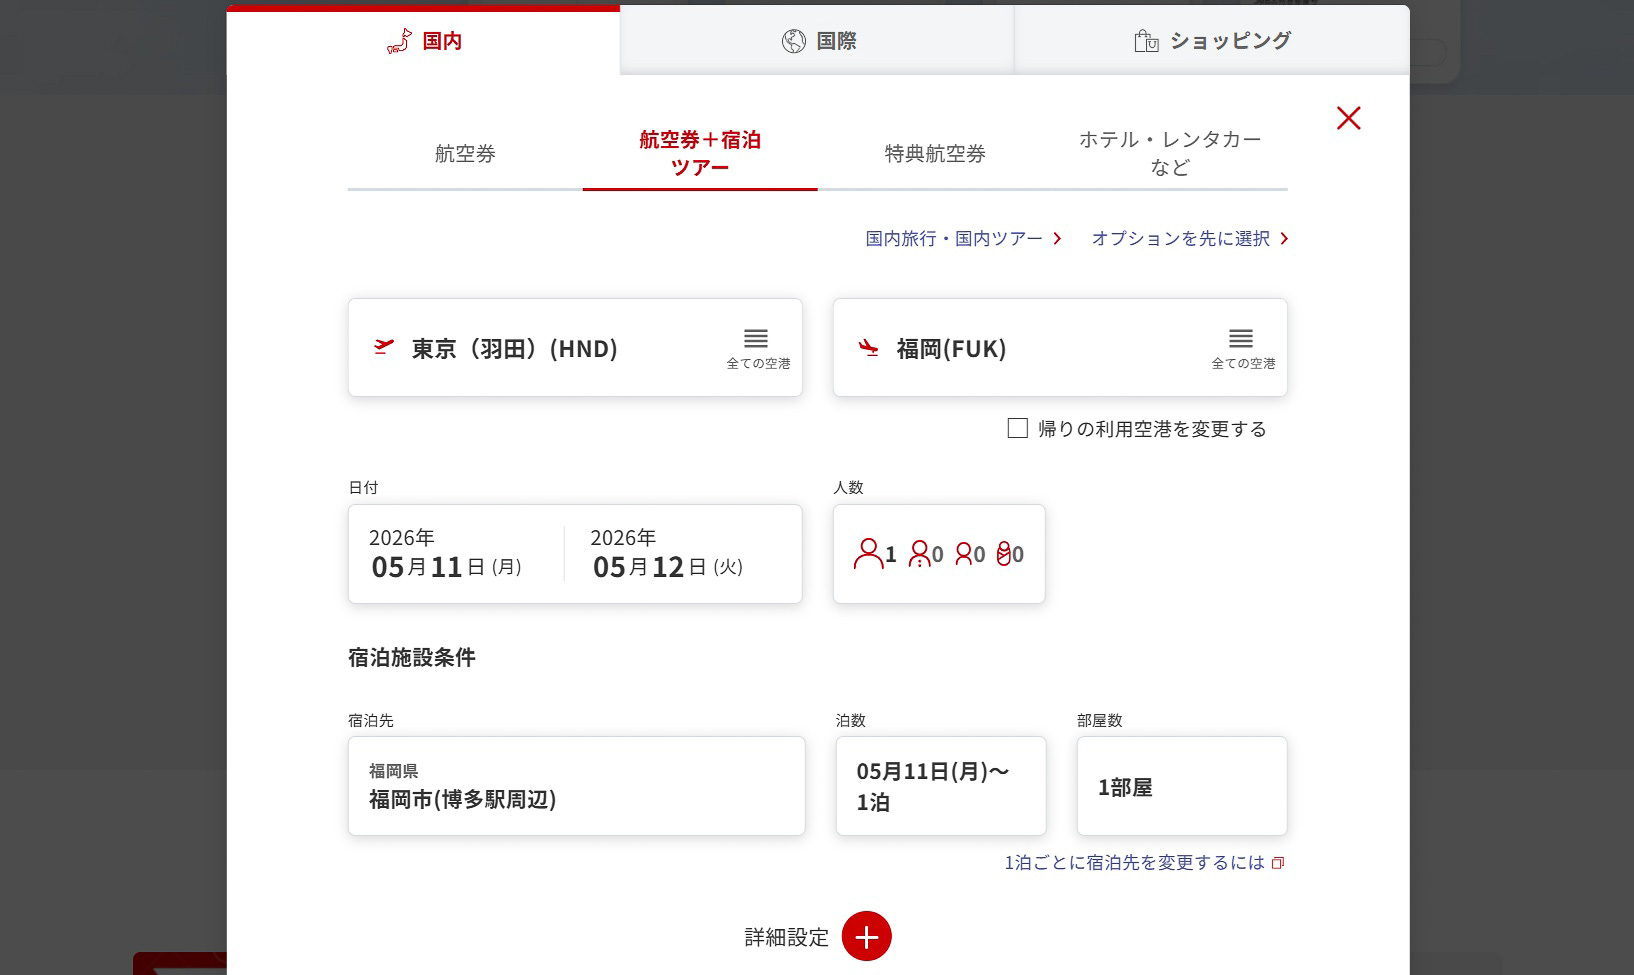This screenshot has height=975, width=1634.
Task: Select the child passenger icon
Action: [x=919, y=555]
